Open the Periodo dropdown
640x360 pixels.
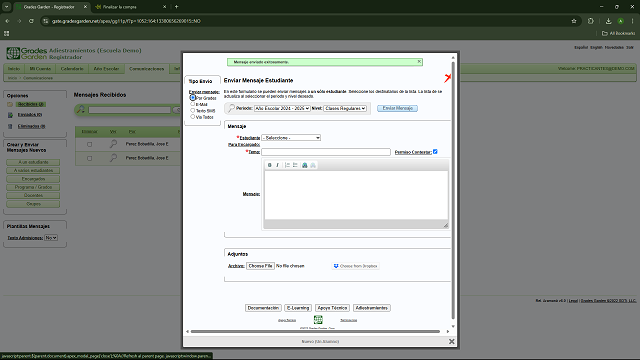click(x=282, y=108)
